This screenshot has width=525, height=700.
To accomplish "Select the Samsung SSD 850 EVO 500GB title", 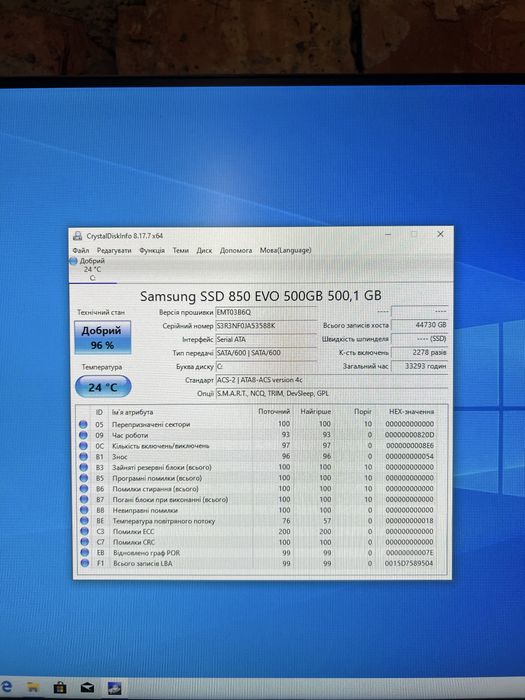I will pyautogui.click(x=261, y=296).
